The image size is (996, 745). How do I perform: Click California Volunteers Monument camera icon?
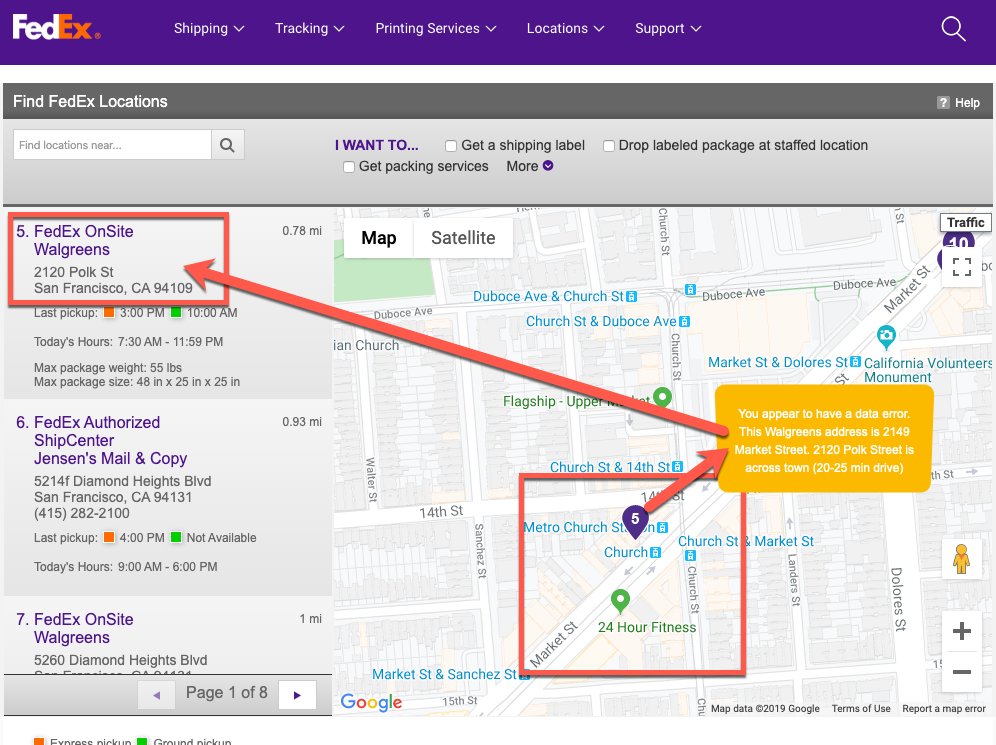(x=886, y=337)
